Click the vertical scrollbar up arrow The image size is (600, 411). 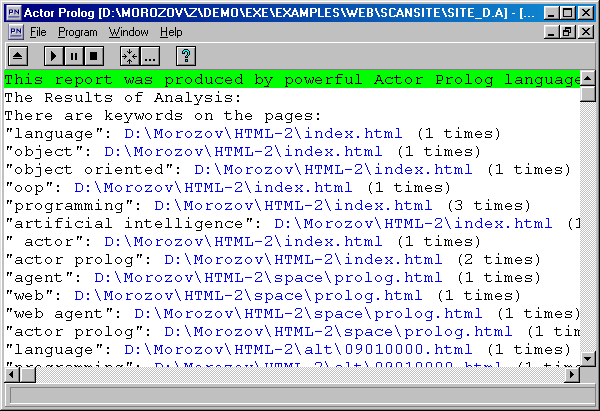tap(588, 78)
